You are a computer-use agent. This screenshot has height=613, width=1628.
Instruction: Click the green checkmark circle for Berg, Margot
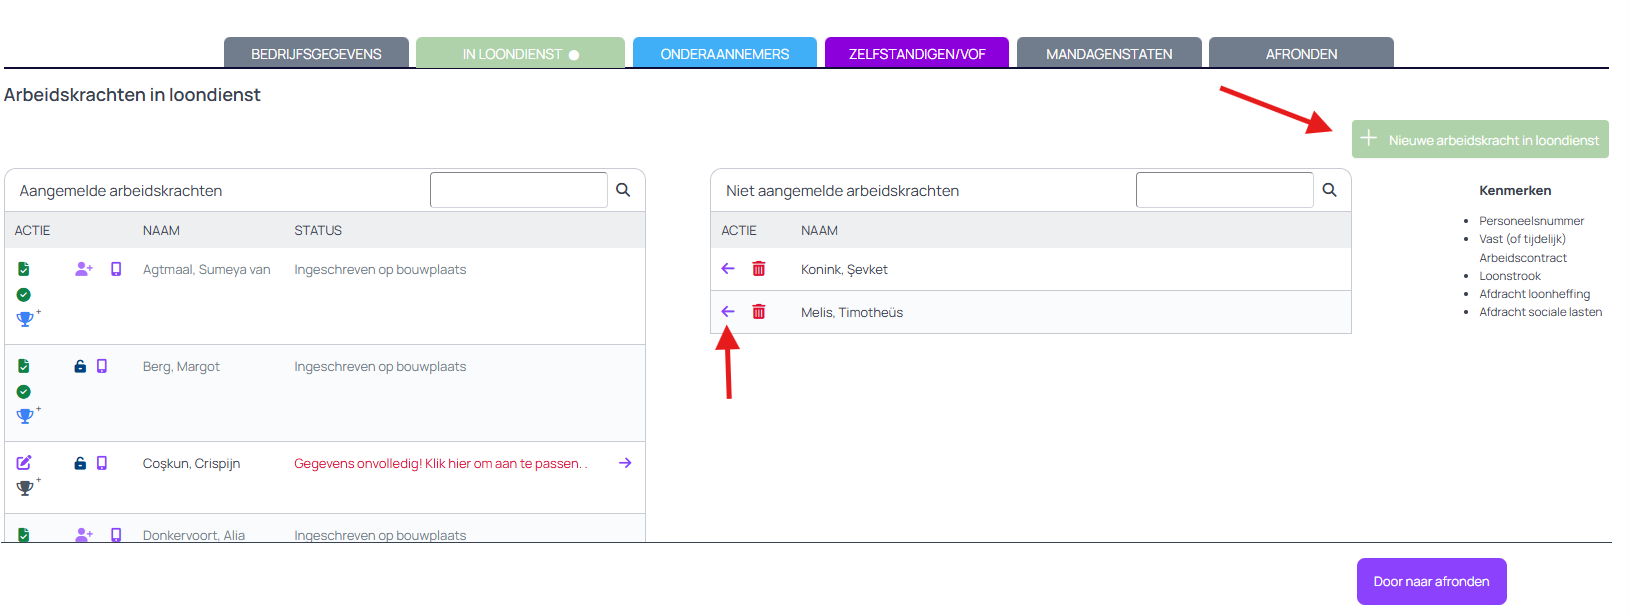pos(24,392)
